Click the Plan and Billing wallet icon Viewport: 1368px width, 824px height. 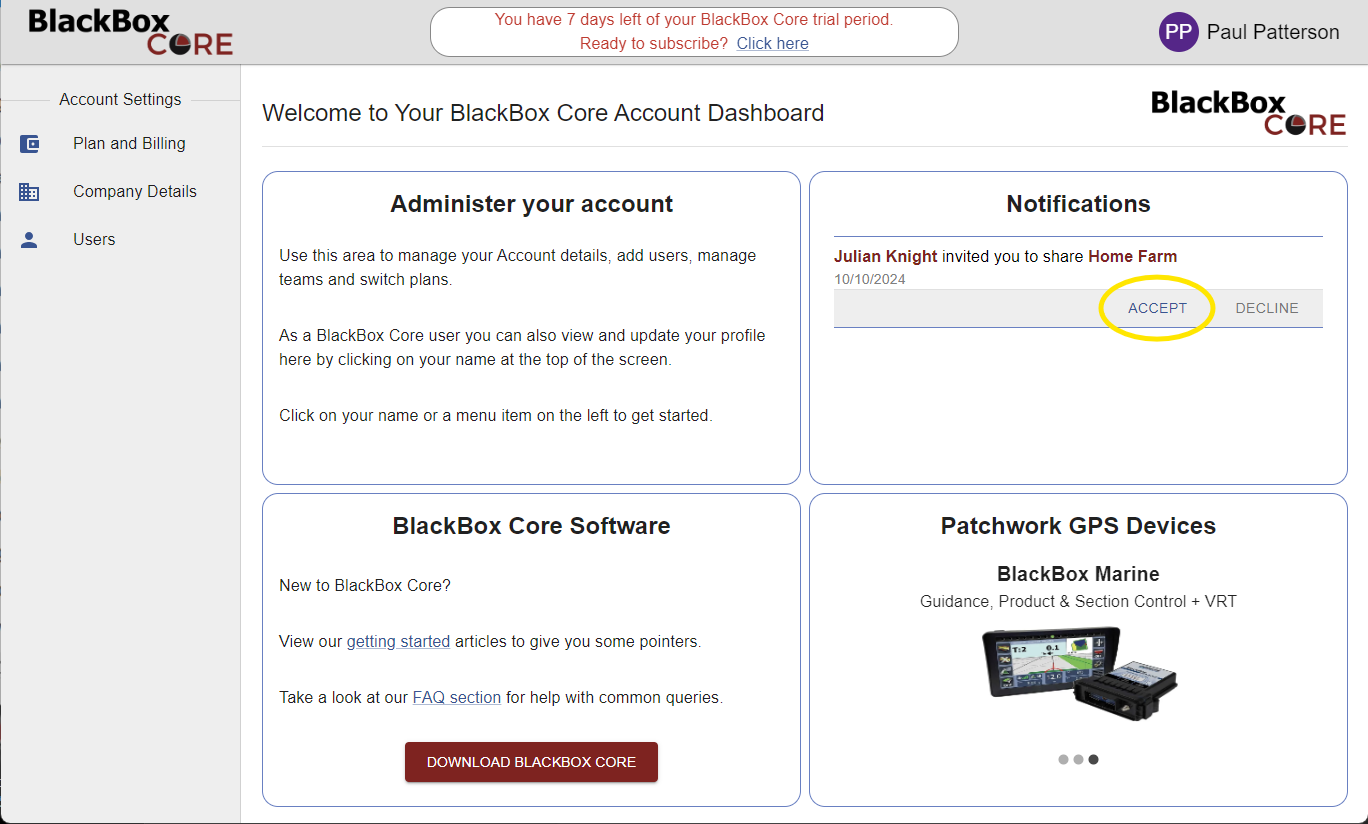(29, 144)
